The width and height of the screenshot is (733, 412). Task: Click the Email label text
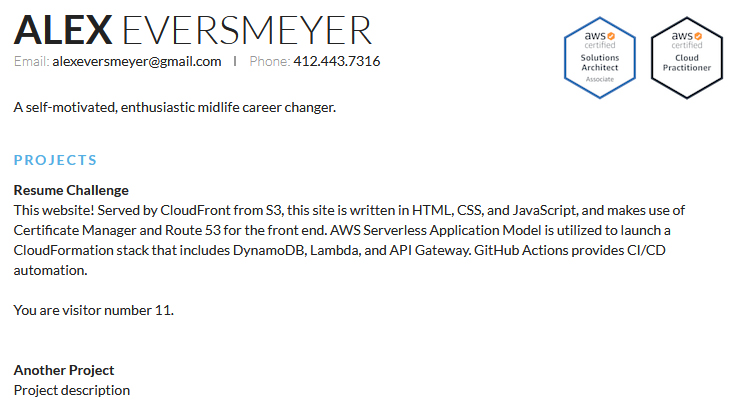(x=31, y=61)
